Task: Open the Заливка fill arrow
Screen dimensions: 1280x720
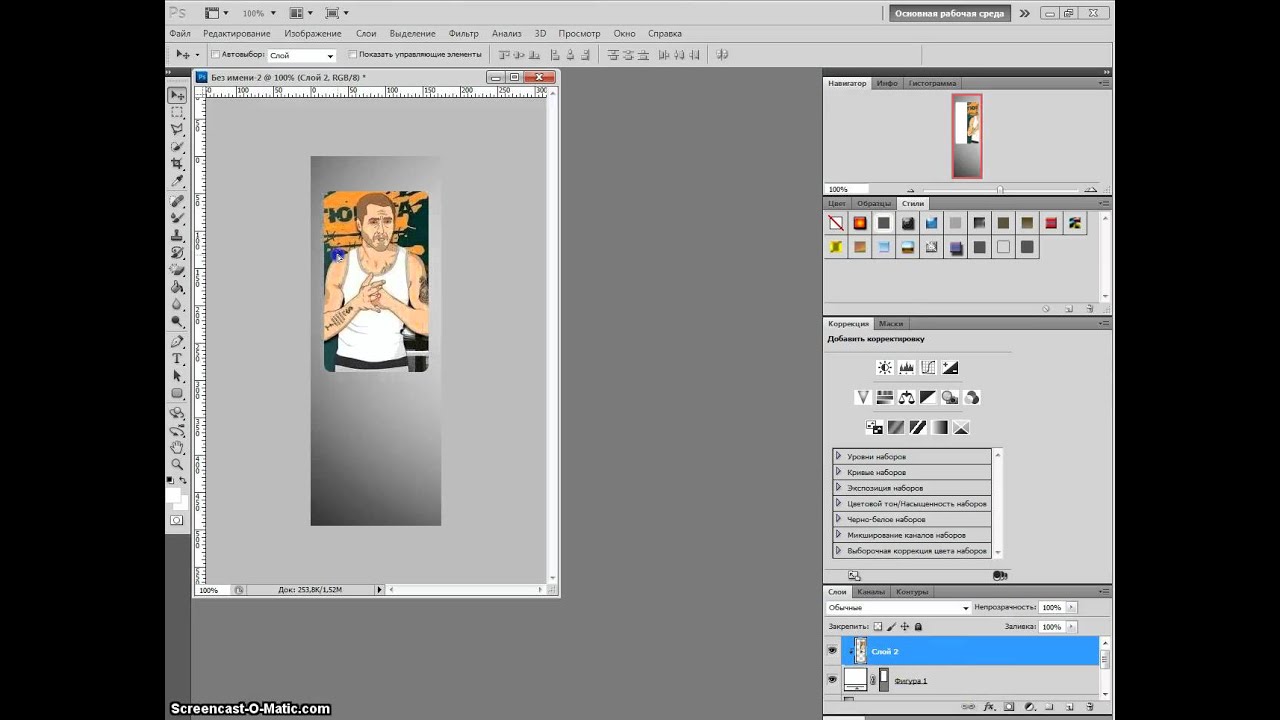Action: (x=1072, y=627)
